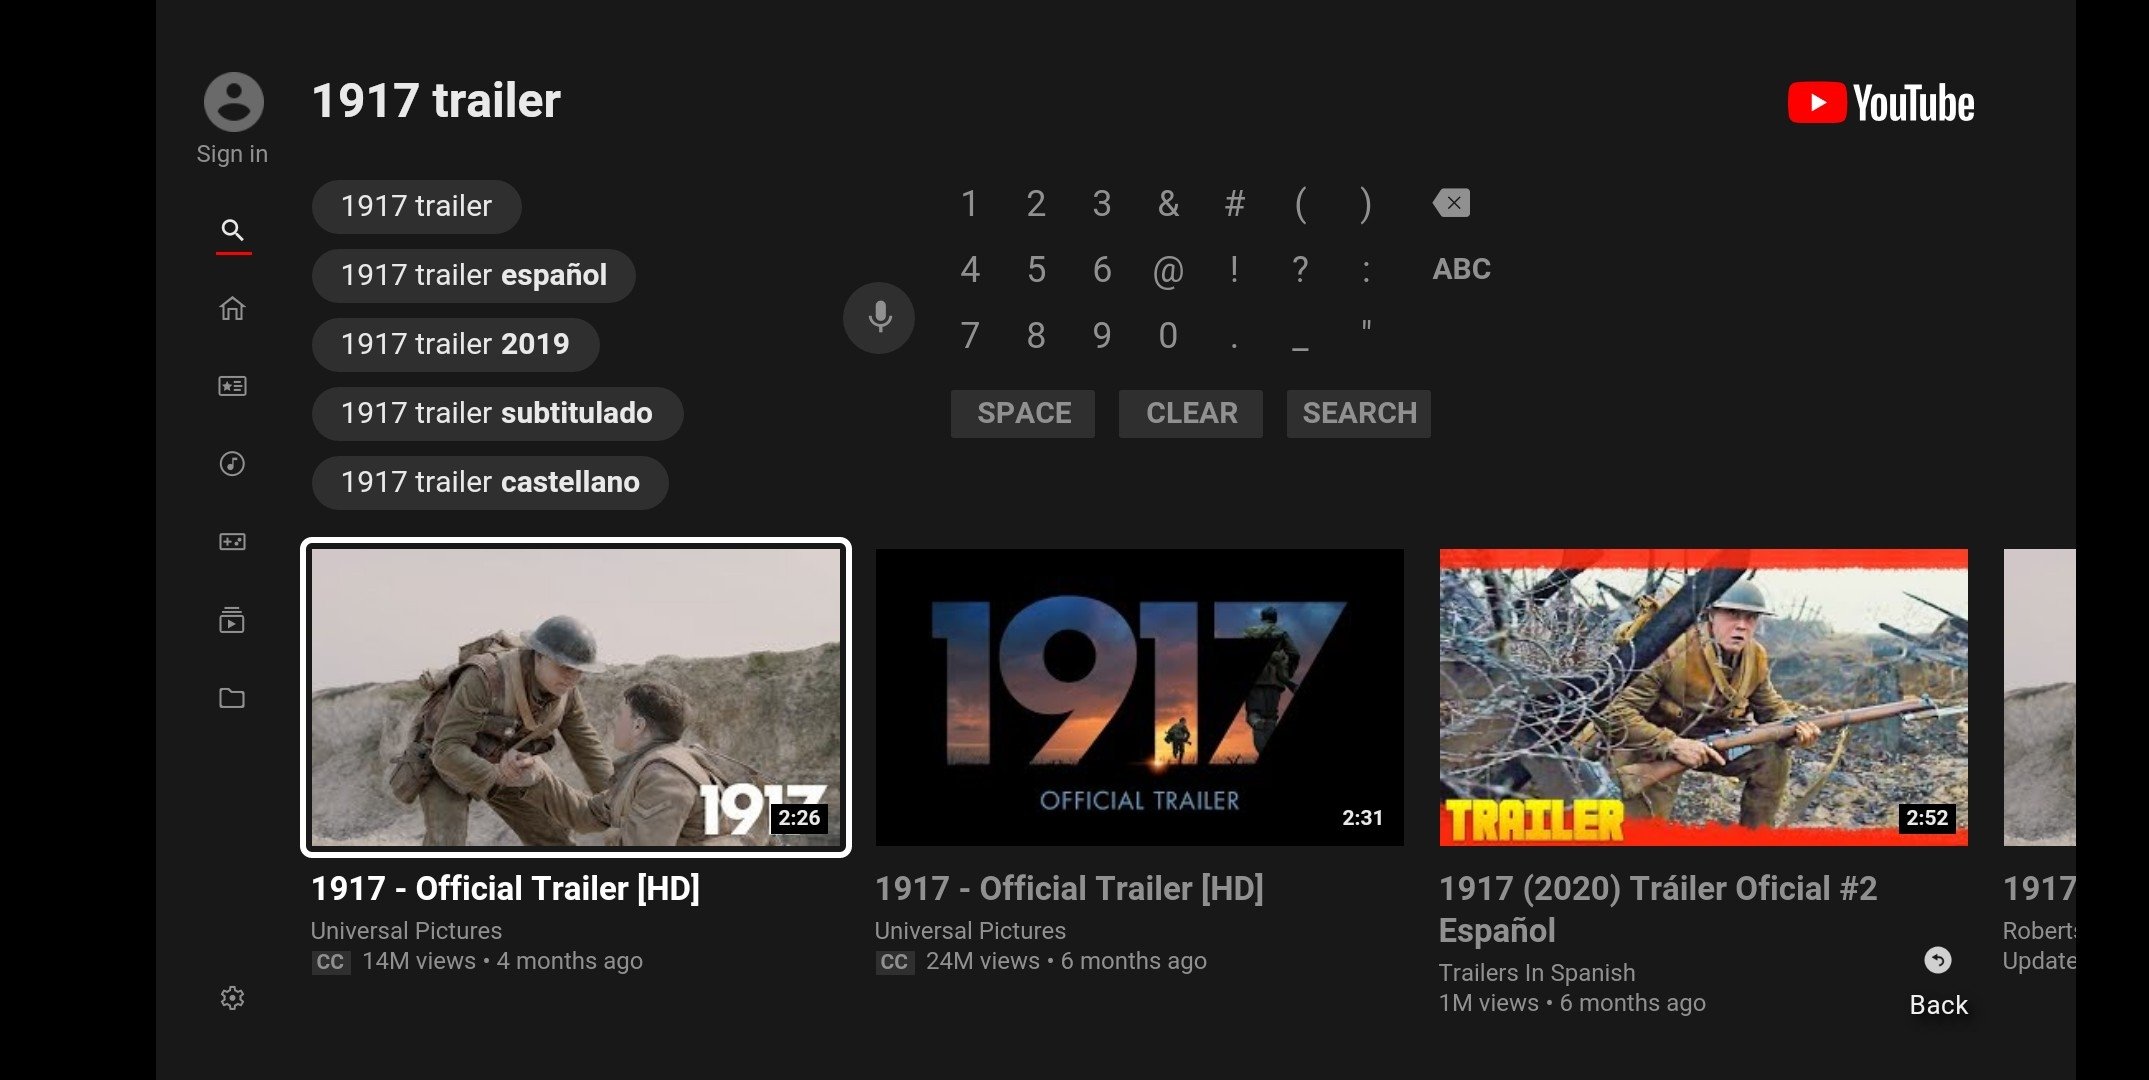Click the YouTube library folder icon
Image resolution: width=2149 pixels, height=1080 pixels.
(x=231, y=697)
